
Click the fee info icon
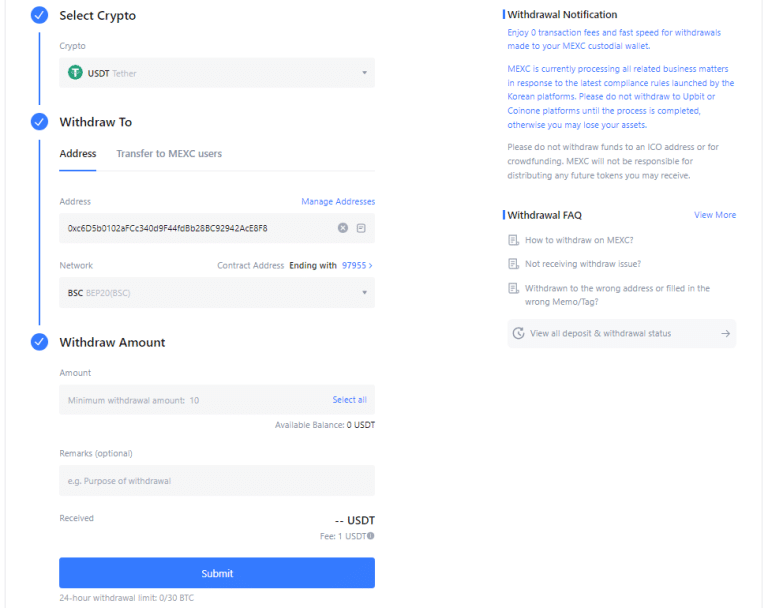pyautogui.click(x=371, y=535)
